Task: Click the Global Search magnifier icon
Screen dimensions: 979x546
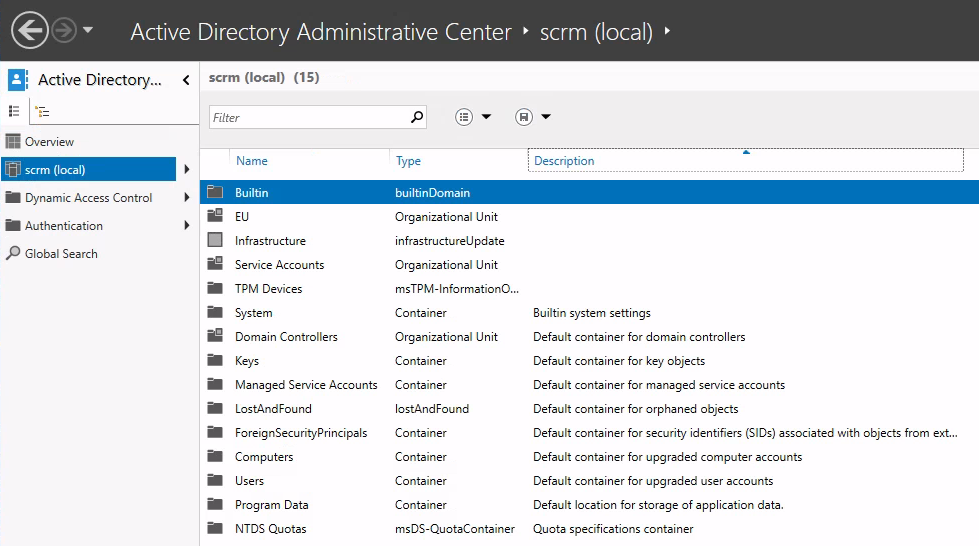Action: 12,253
